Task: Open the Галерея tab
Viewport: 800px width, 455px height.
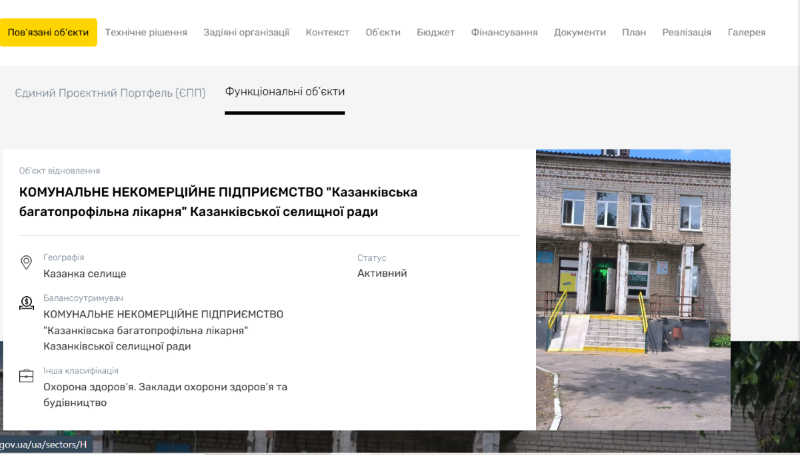Action: (x=746, y=32)
